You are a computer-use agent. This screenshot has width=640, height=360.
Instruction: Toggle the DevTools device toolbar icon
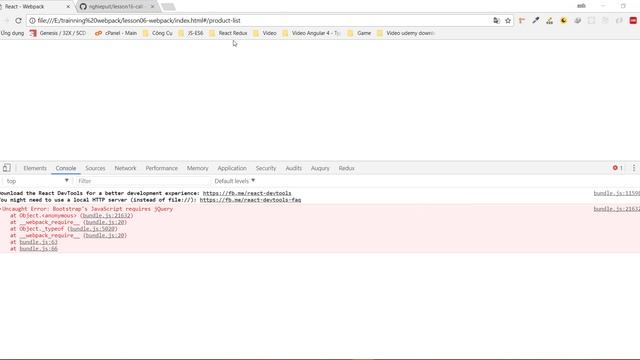(x=7, y=168)
